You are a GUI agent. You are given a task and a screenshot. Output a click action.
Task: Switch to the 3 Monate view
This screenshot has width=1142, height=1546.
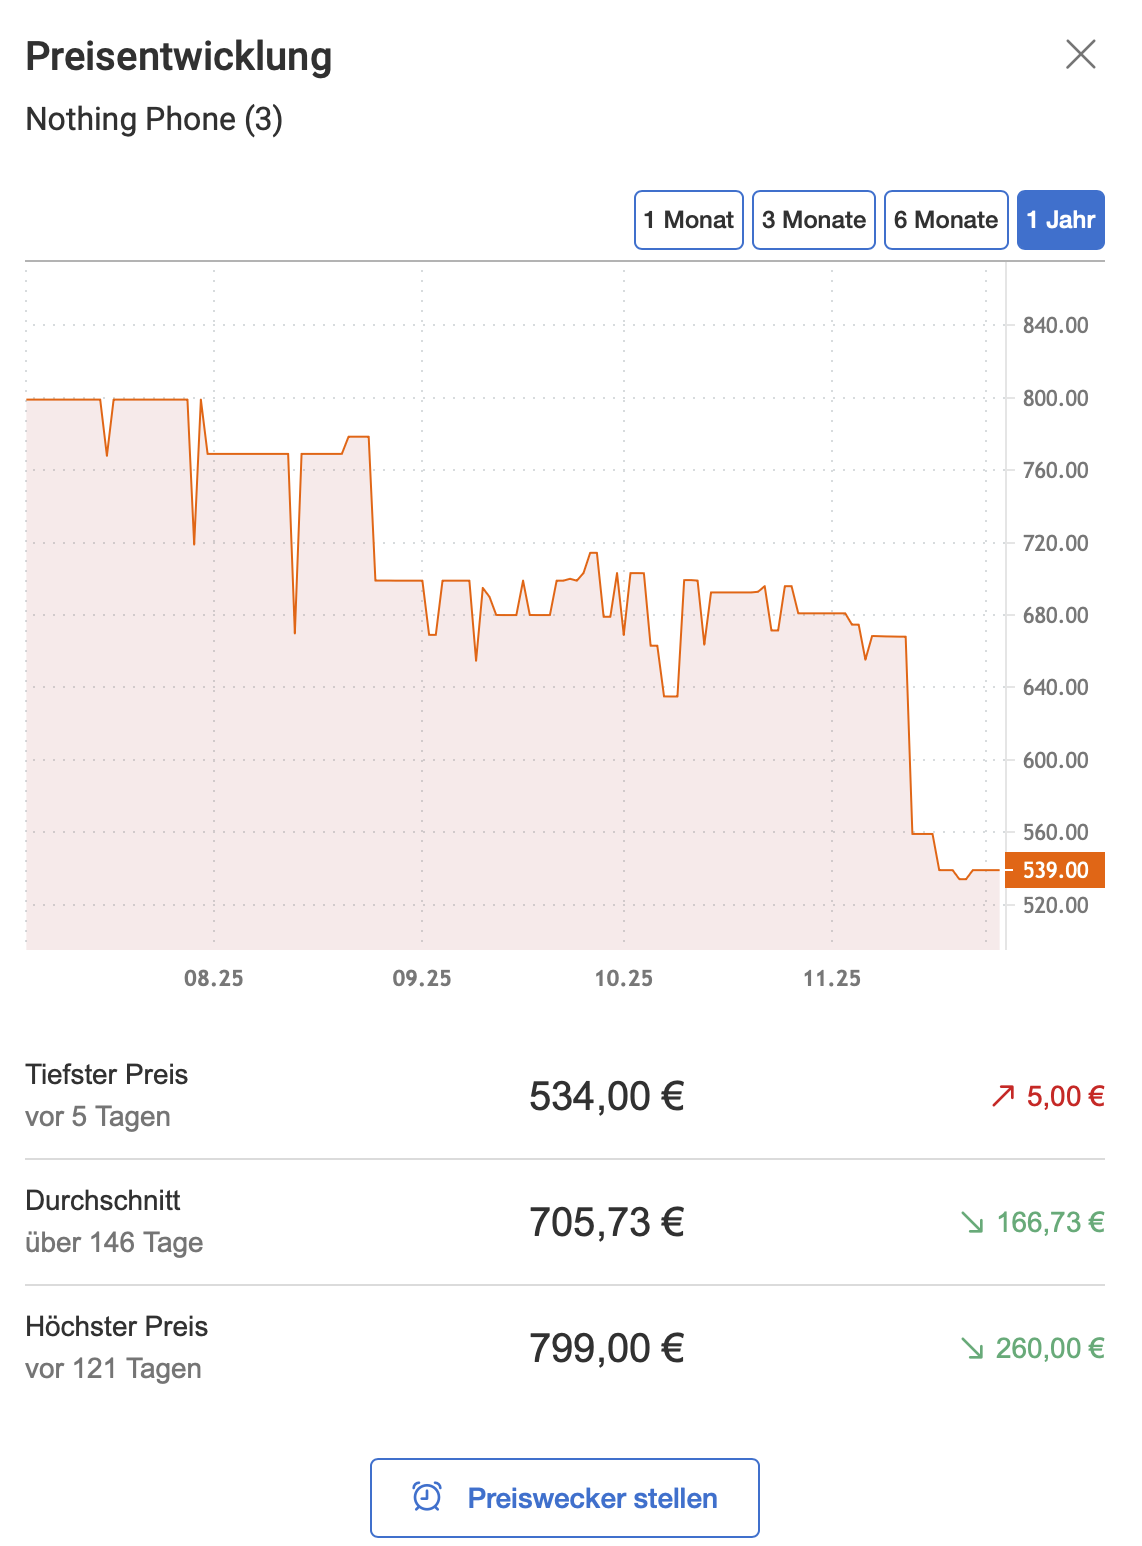click(814, 220)
